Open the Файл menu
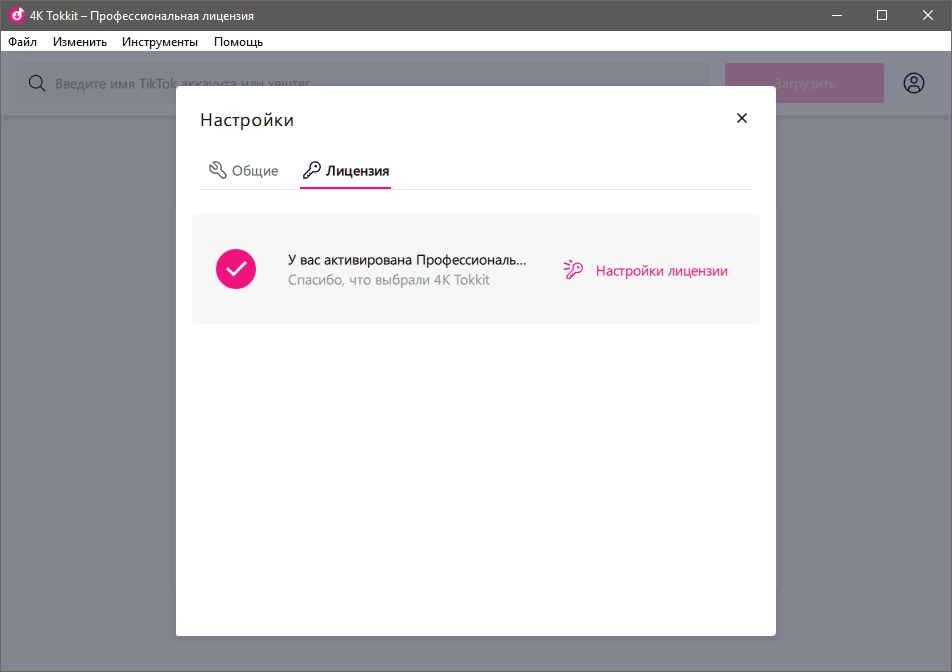Viewport: 952px width, 672px height. point(22,42)
